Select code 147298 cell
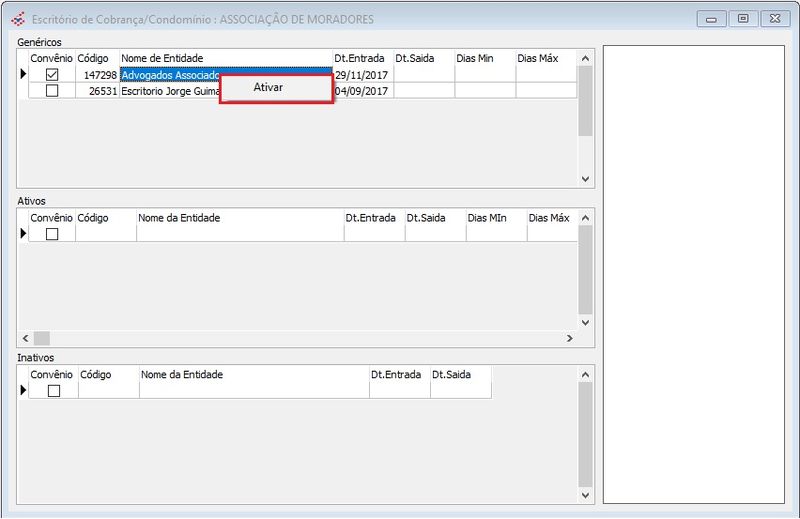Image resolution: width=800 pixels, height=519 pixels. (x=97, y=75)
